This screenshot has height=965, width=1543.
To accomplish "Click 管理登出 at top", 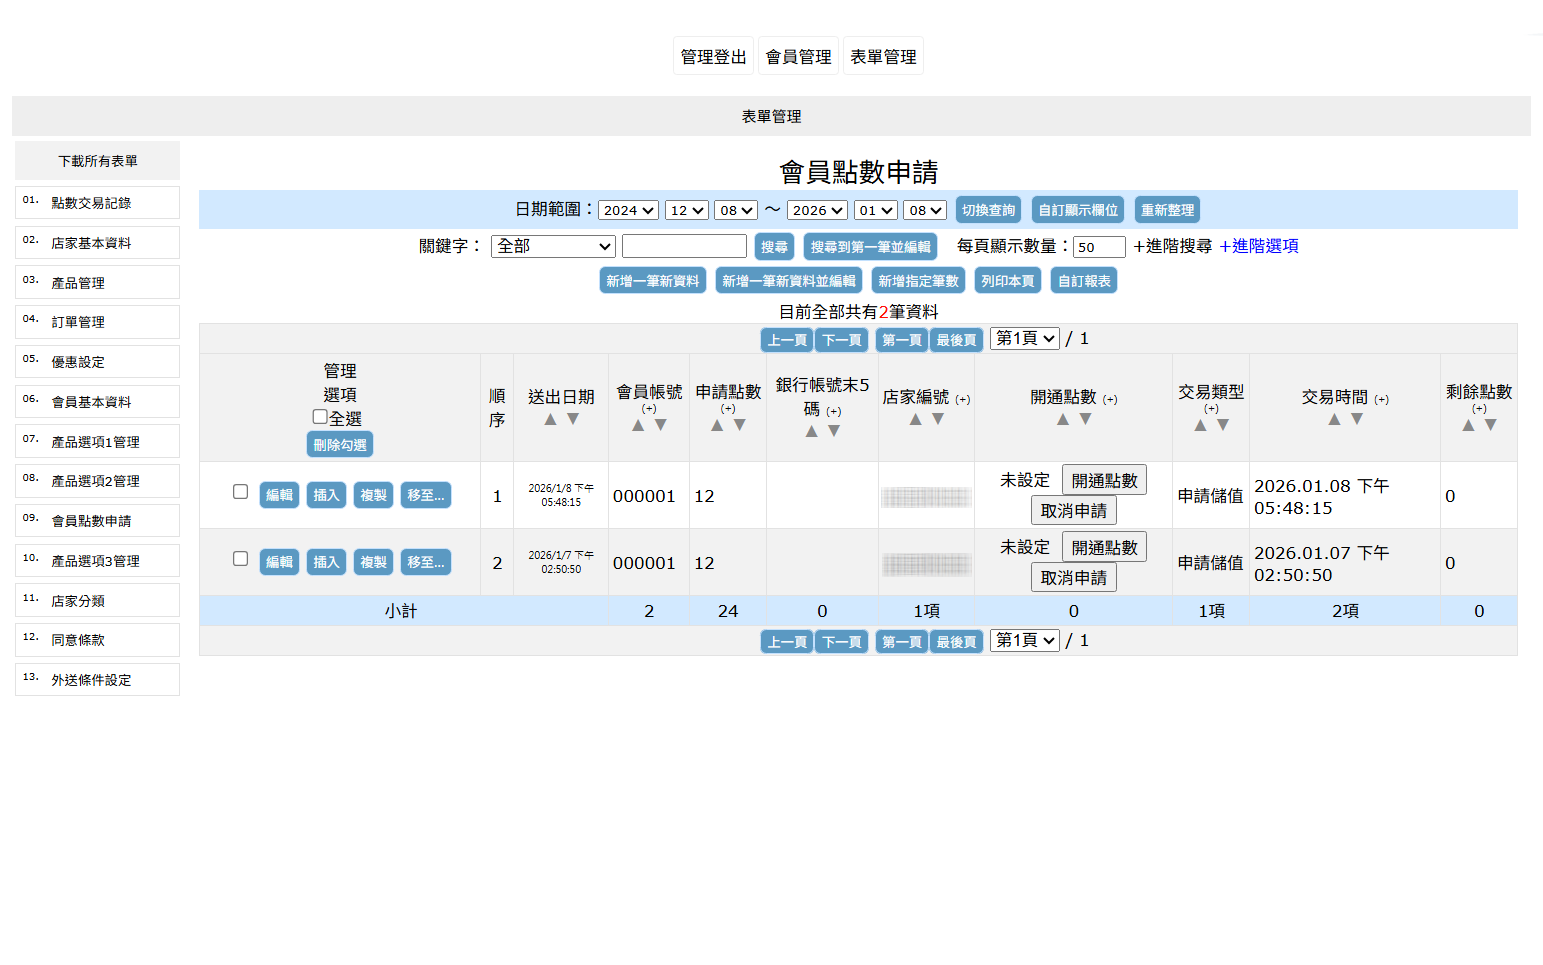I will (x=714, y=56).
